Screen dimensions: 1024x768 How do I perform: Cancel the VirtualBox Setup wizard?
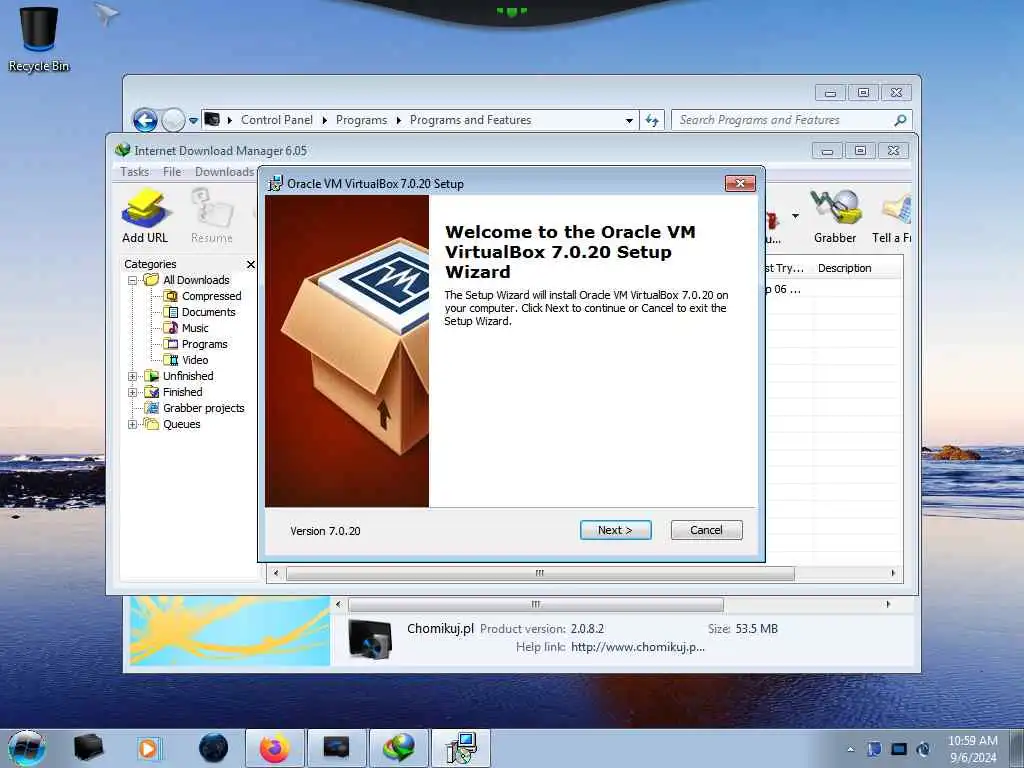(706, 530)
